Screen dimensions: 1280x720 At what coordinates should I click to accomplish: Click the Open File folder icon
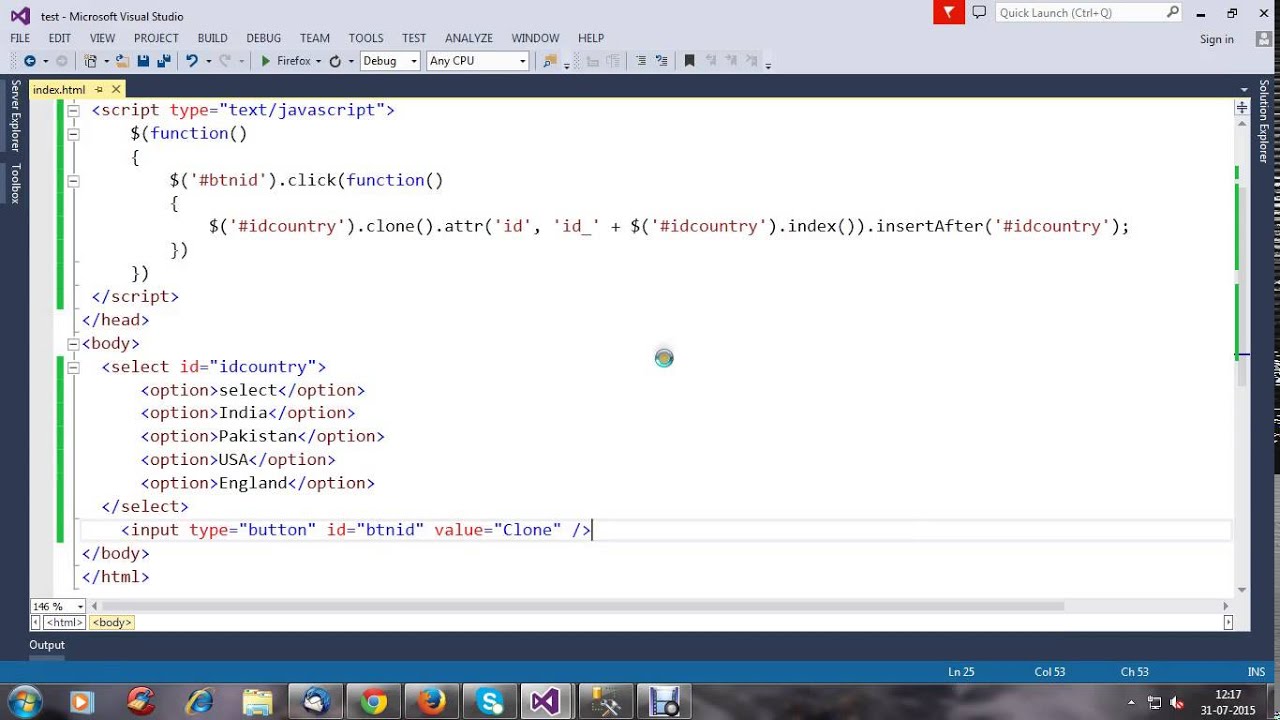coord(122,61)
